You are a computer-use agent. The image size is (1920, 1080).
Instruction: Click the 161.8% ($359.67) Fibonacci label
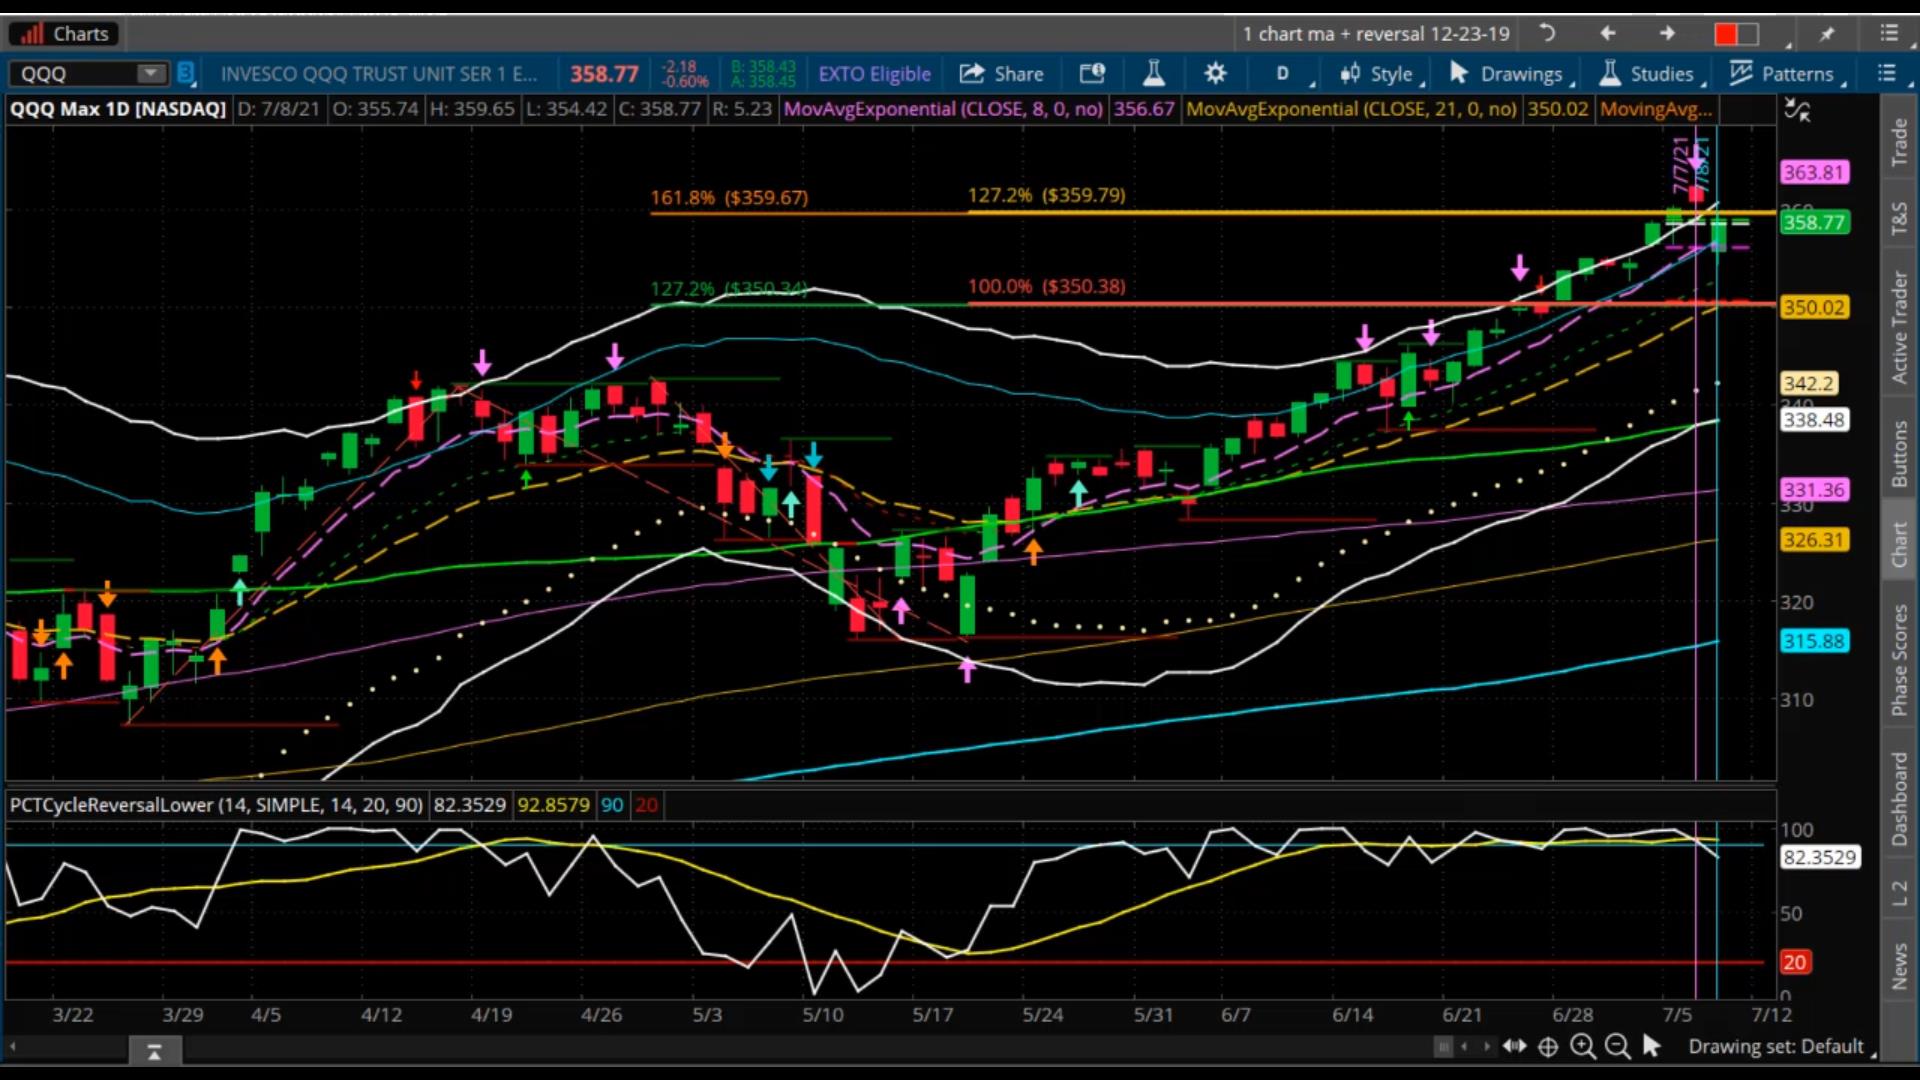click(729, 198)
